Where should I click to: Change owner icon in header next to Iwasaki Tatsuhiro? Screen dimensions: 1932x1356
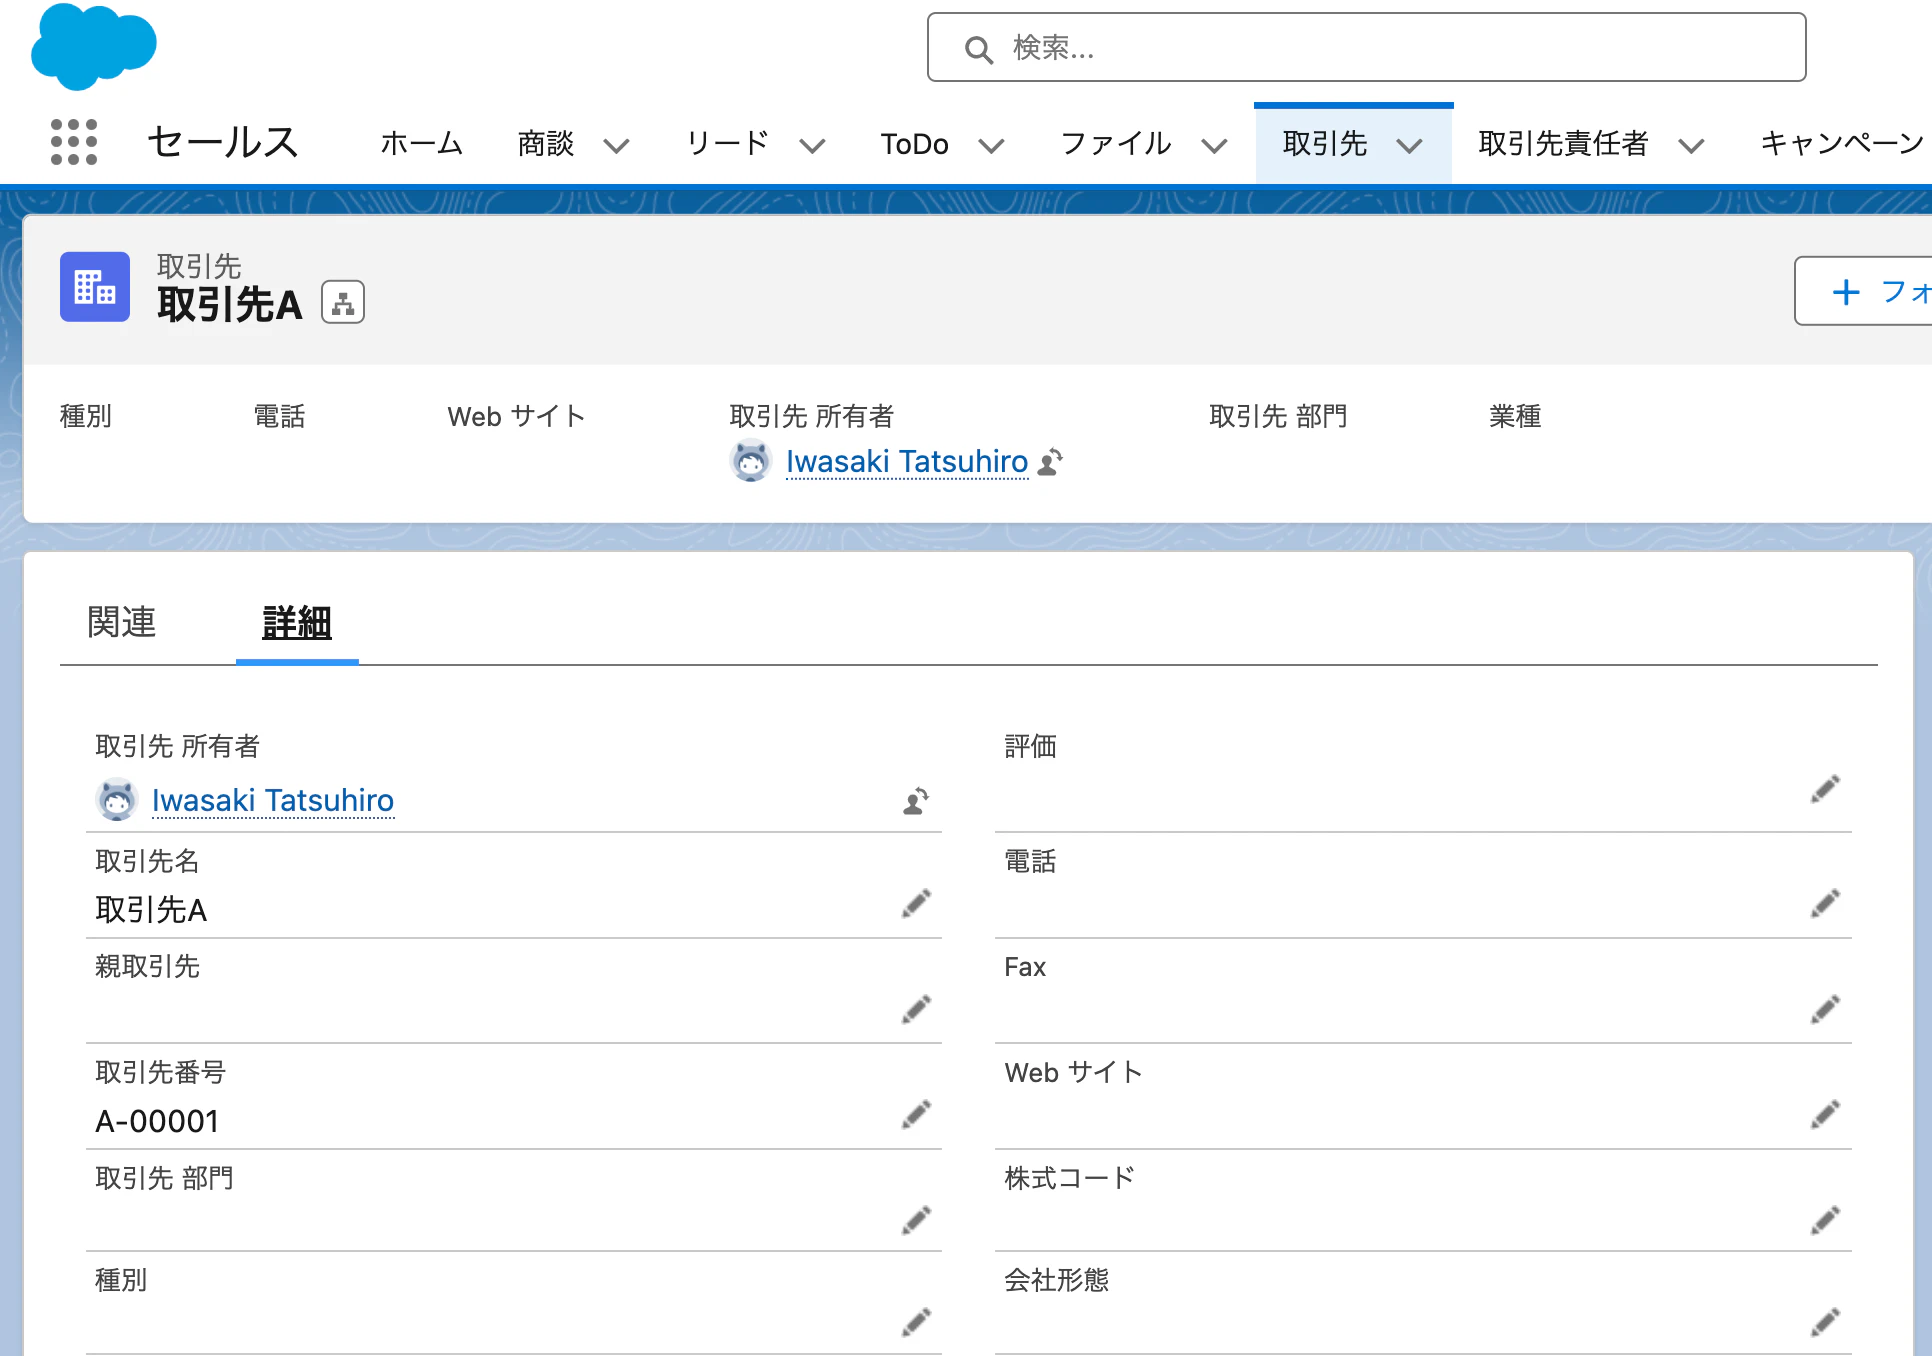click(1050, 462)
